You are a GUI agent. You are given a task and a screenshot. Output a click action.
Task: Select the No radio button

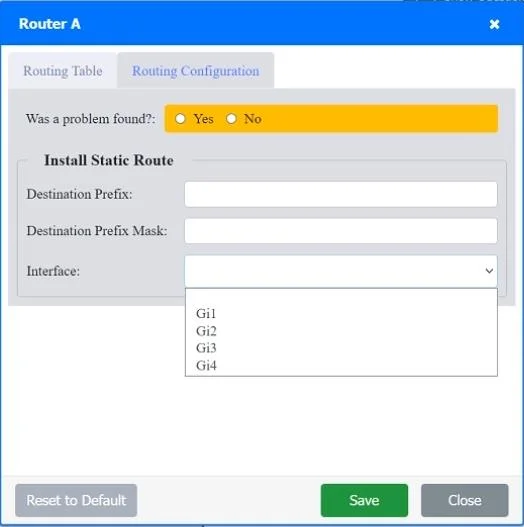coord(231,119)
